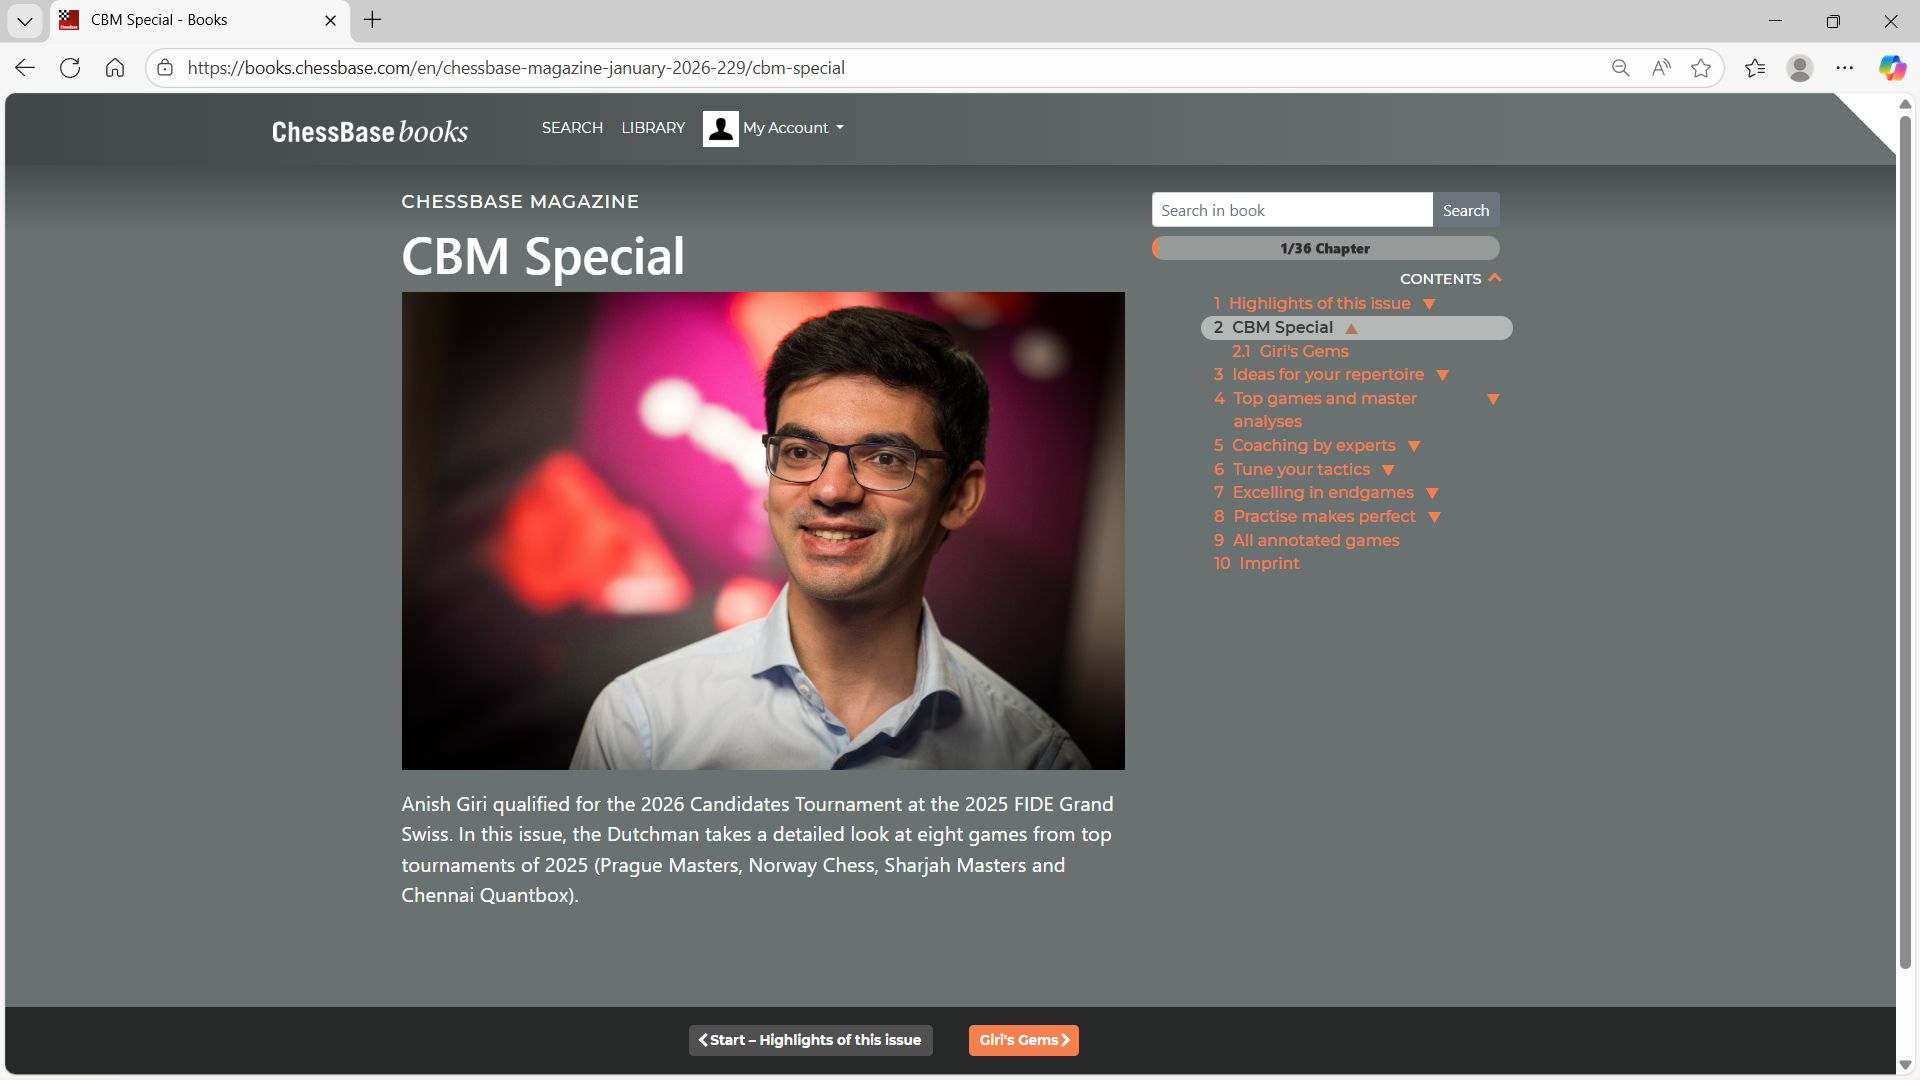This screenshot has height=1080, width=1920.
Task: Open the Copilot icon in toolbar
Action: coord(1891,68)
